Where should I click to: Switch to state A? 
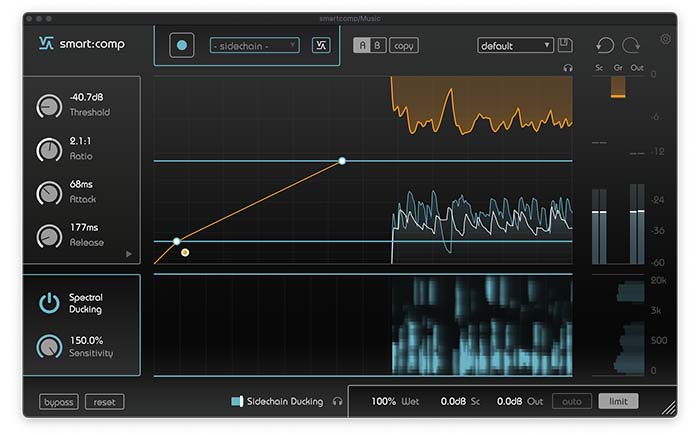pyautogui.click(x=362, y=46)
